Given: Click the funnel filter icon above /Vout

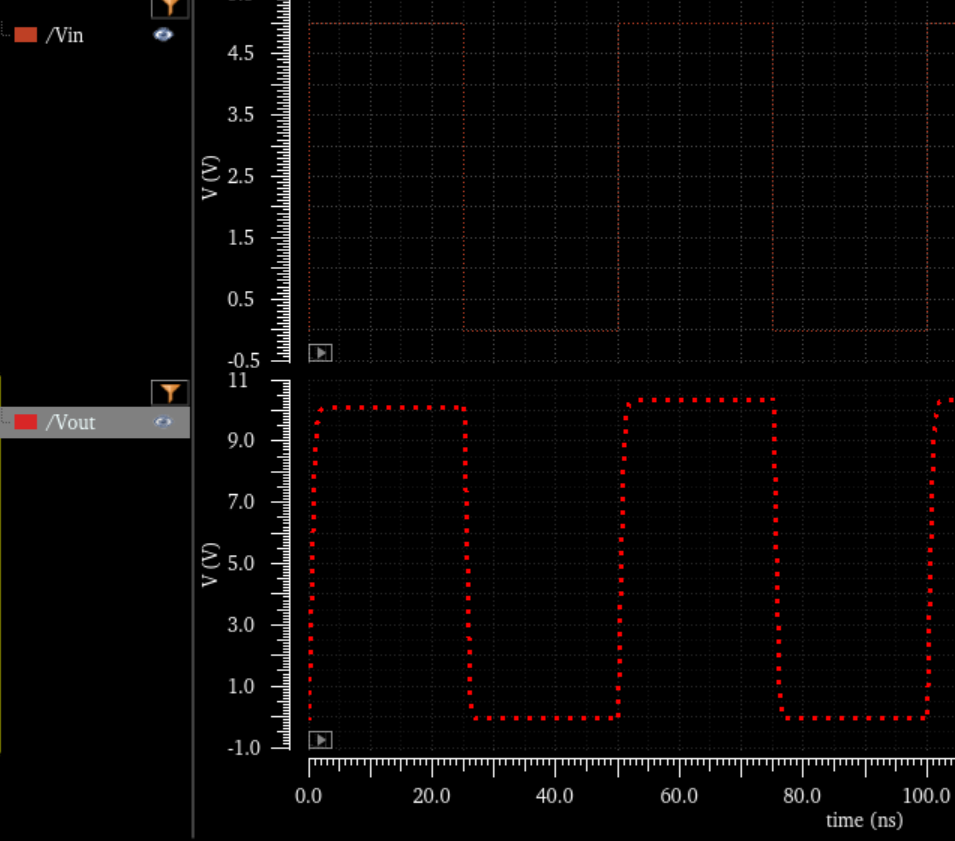Looking at the screenshot, I should (169, 393).
